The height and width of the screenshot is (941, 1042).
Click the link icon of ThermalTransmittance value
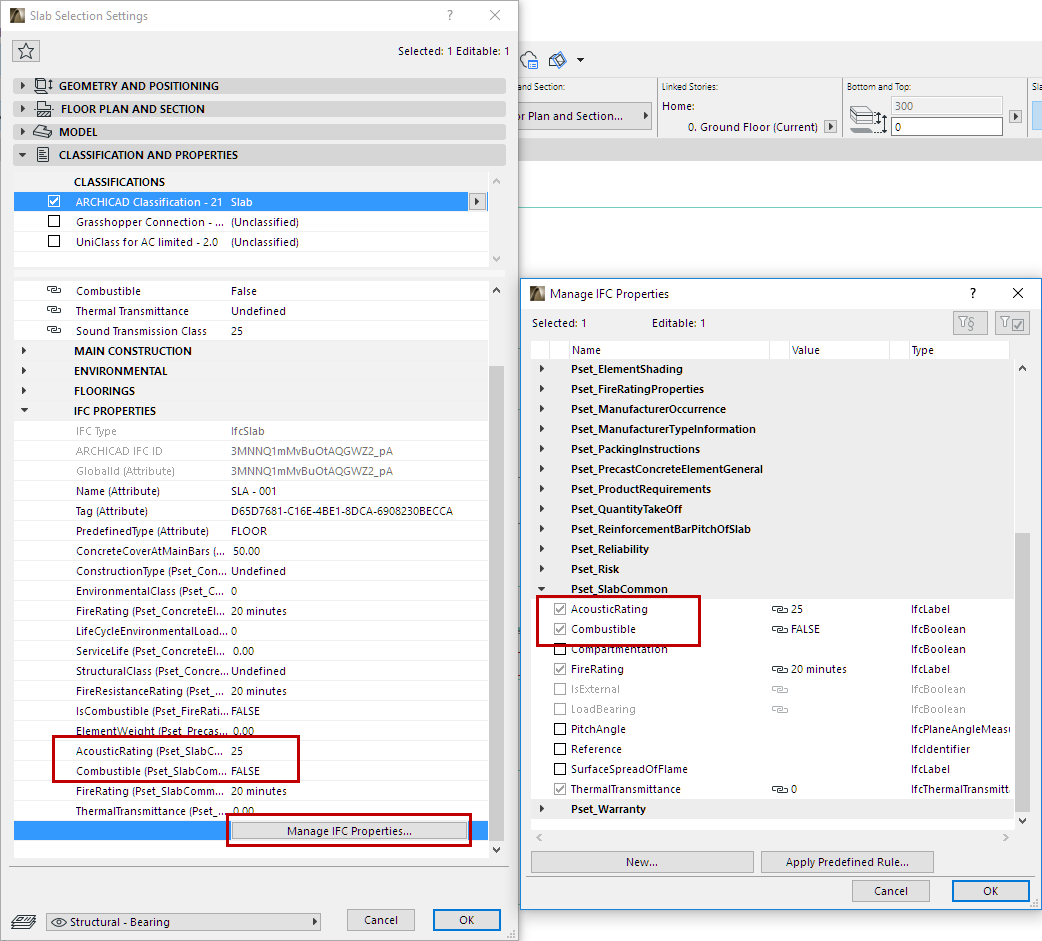click(x=780, y=789)
